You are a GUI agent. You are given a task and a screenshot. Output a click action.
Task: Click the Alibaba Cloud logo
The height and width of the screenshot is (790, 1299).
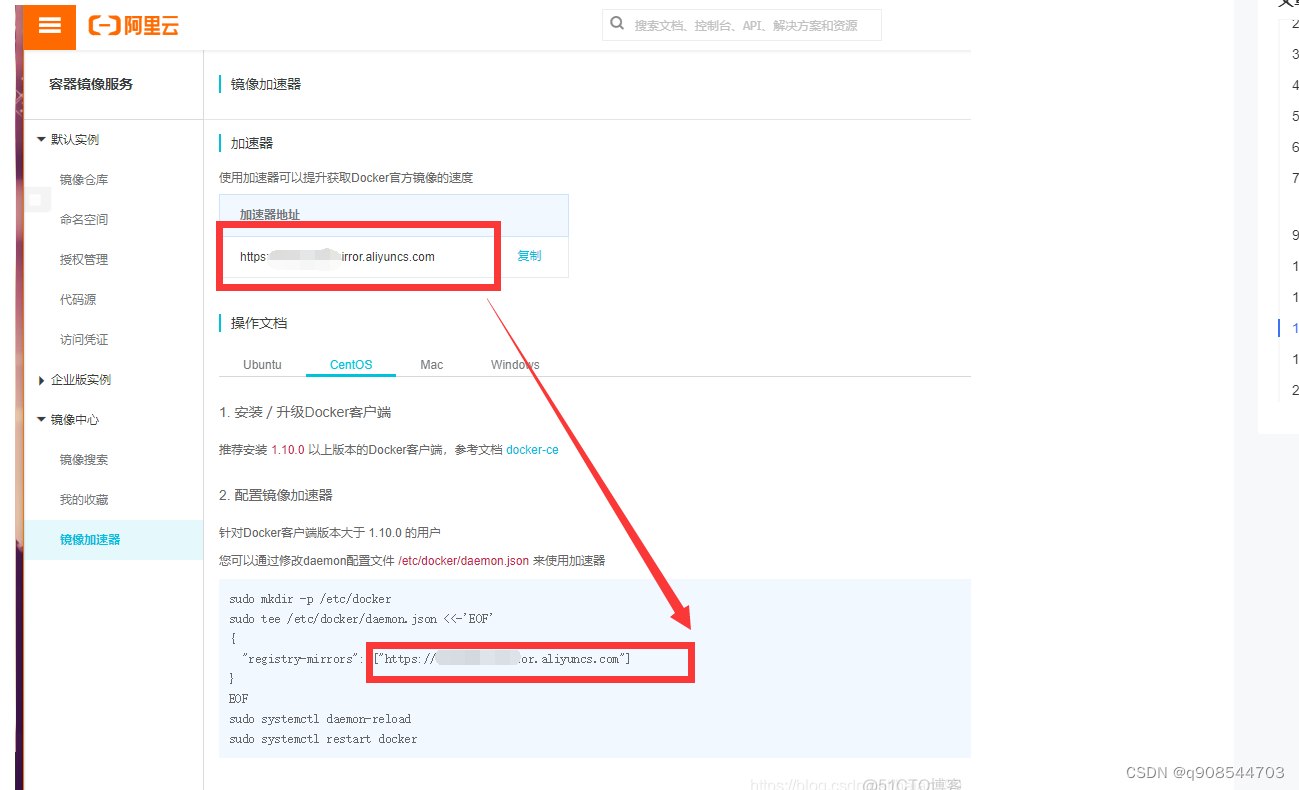pyautogui.click(x=134, y=26)
